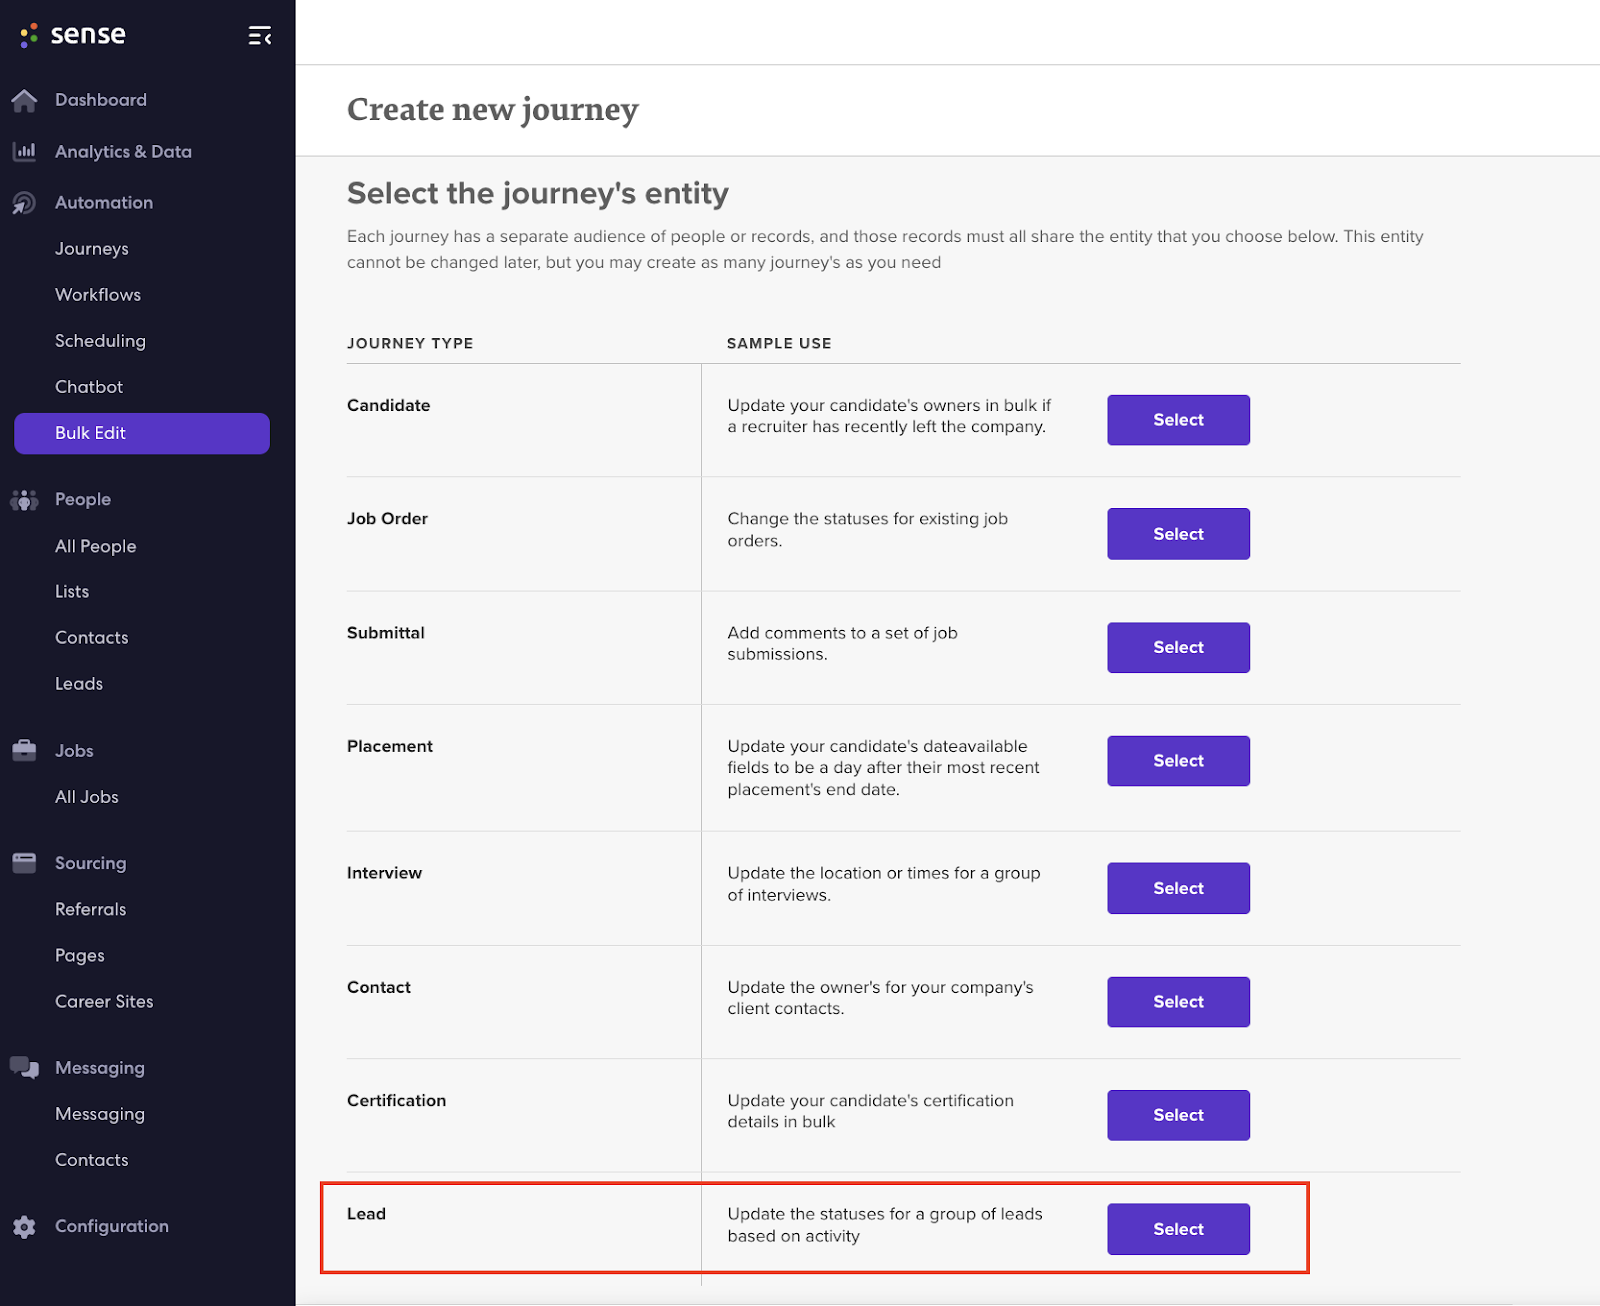Select the Lead journey type
The image size is (1600, 1306).
[x=1178, y=1229]
